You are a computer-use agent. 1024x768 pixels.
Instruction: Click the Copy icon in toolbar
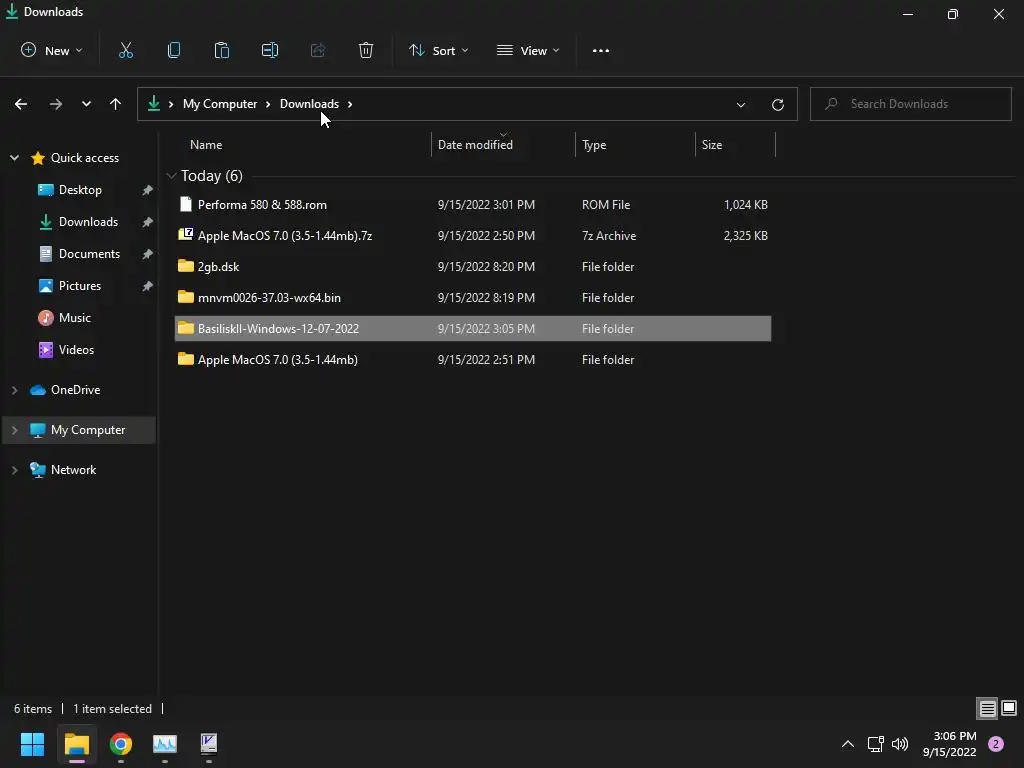coord(174,50)
